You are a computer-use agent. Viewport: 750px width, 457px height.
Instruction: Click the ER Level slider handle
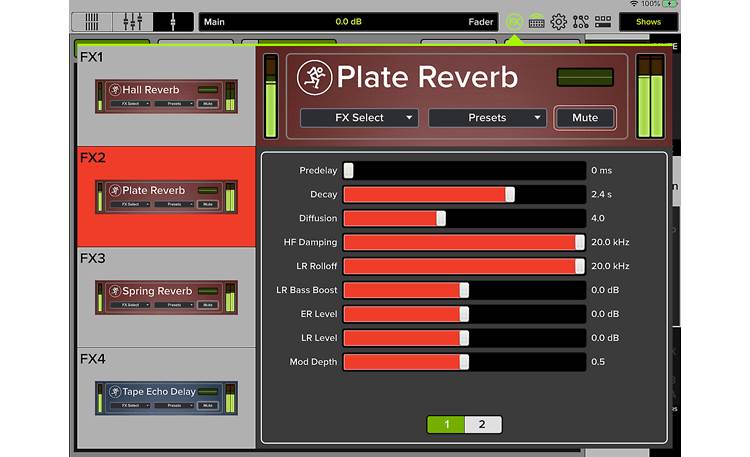[464, 314]
